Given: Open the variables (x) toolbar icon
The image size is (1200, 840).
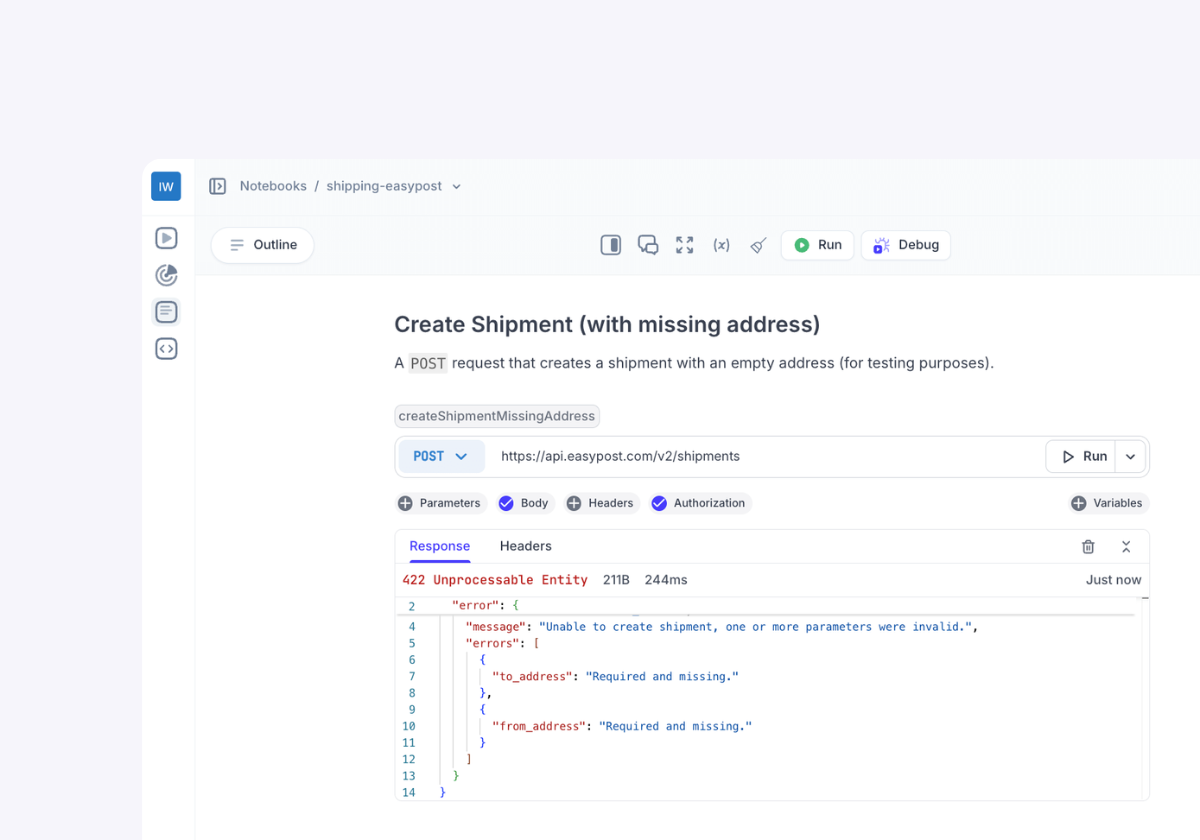Looking at the screenshot, I should point(721,245).
